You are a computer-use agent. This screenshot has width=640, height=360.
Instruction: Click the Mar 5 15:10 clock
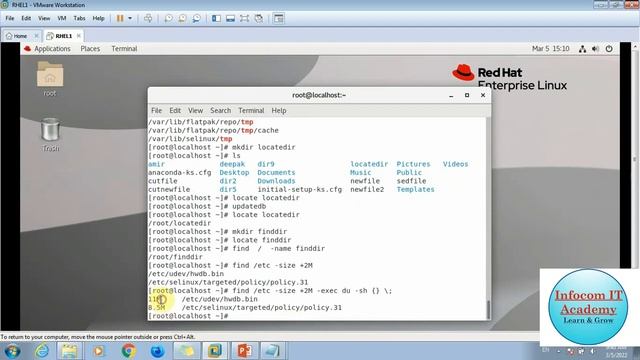(x=551, y=49)
